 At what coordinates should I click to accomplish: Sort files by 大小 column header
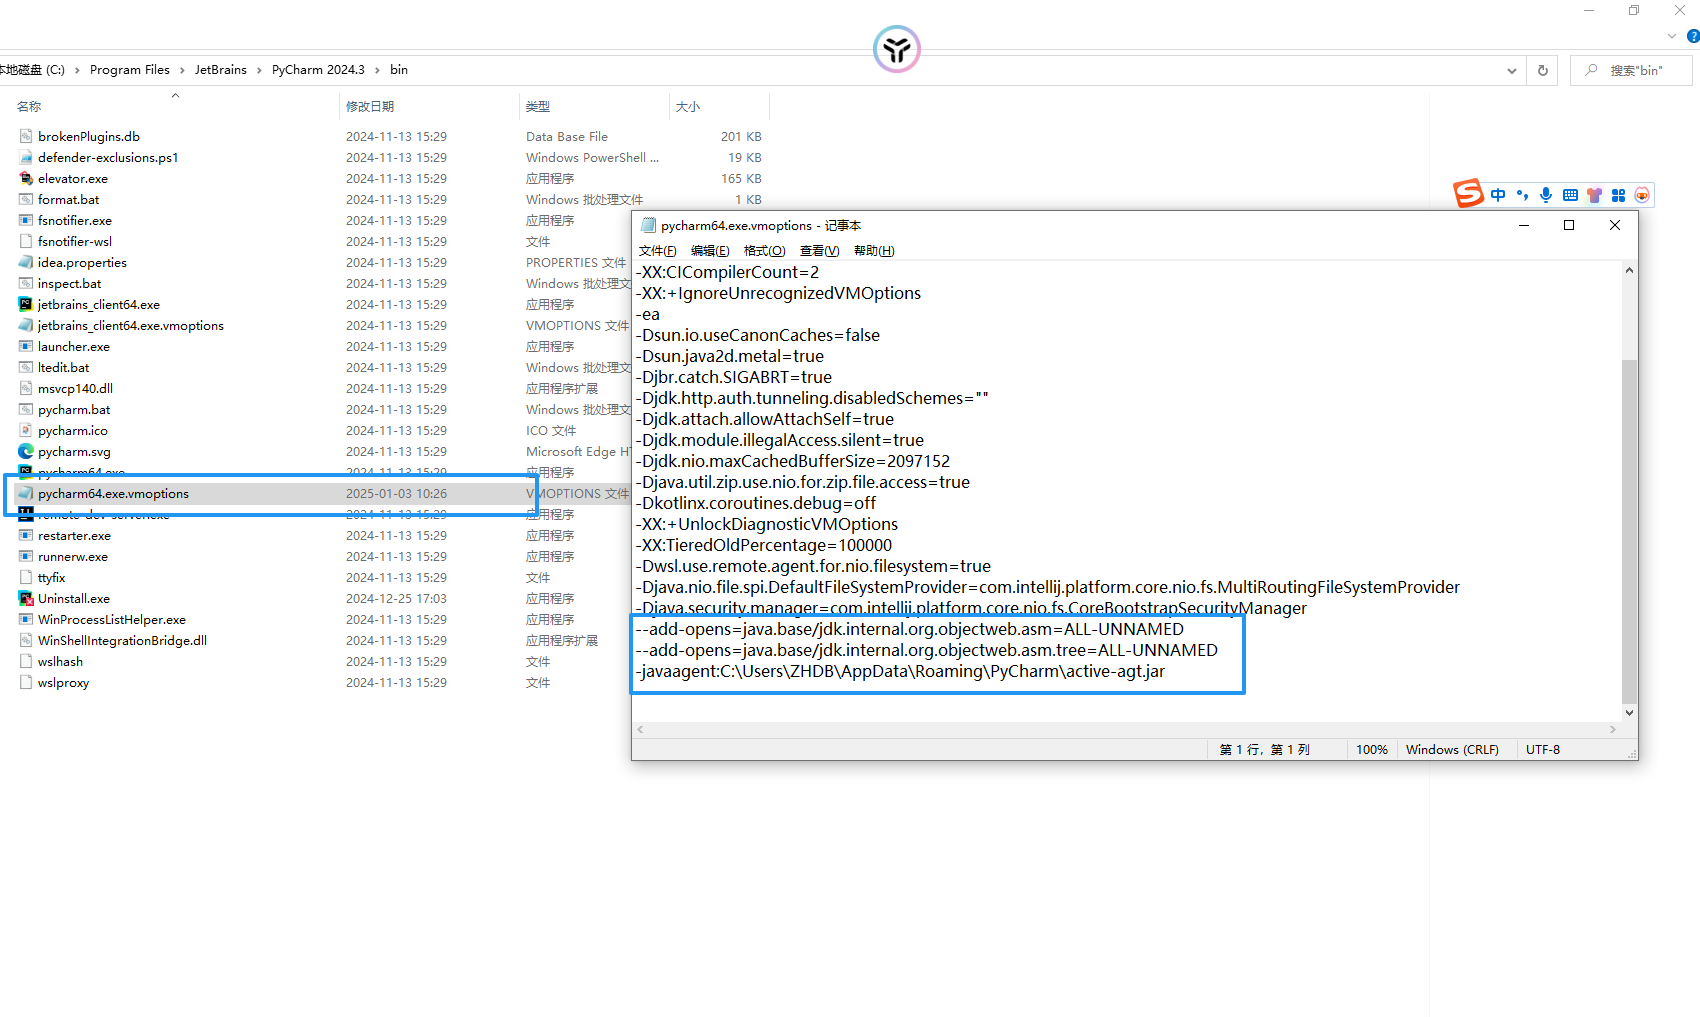pyautogui.click(x=688, y=106)
